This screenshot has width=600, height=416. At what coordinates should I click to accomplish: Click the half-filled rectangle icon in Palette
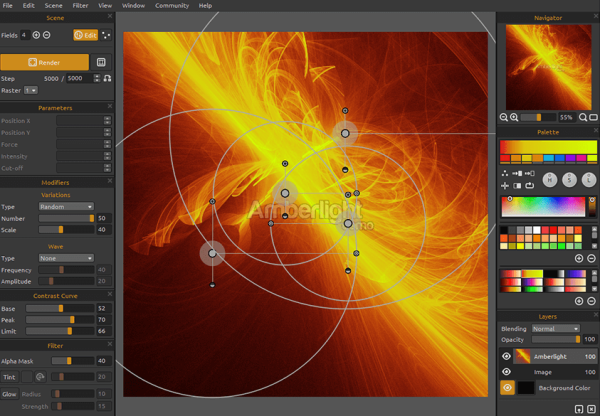point(517,186)
